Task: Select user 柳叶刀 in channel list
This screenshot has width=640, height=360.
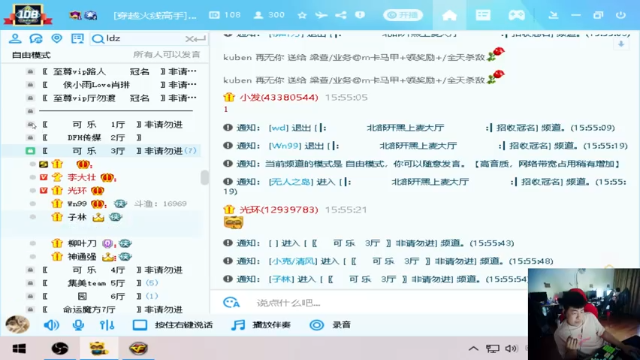Action: pos(82,243)
